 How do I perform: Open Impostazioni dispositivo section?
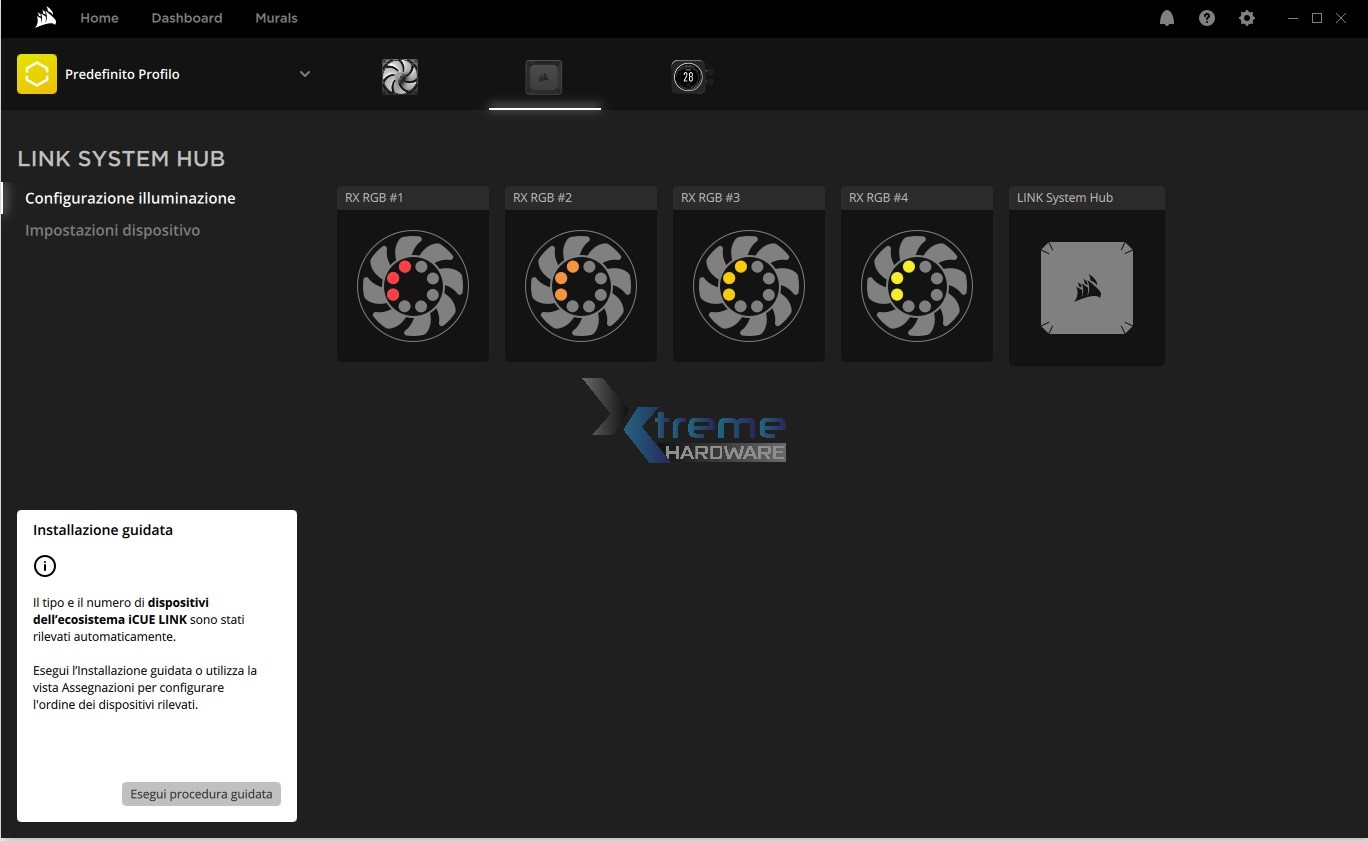coord(112,230)
